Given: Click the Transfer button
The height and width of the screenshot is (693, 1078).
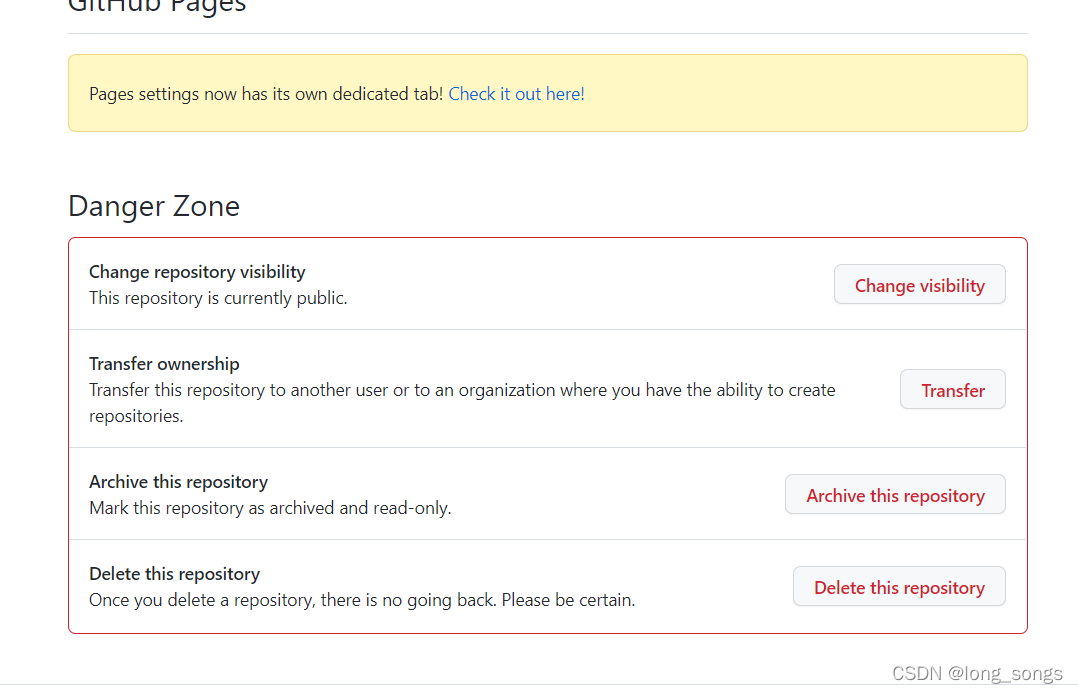Looking at the screenshot, I should coord(952,390).
